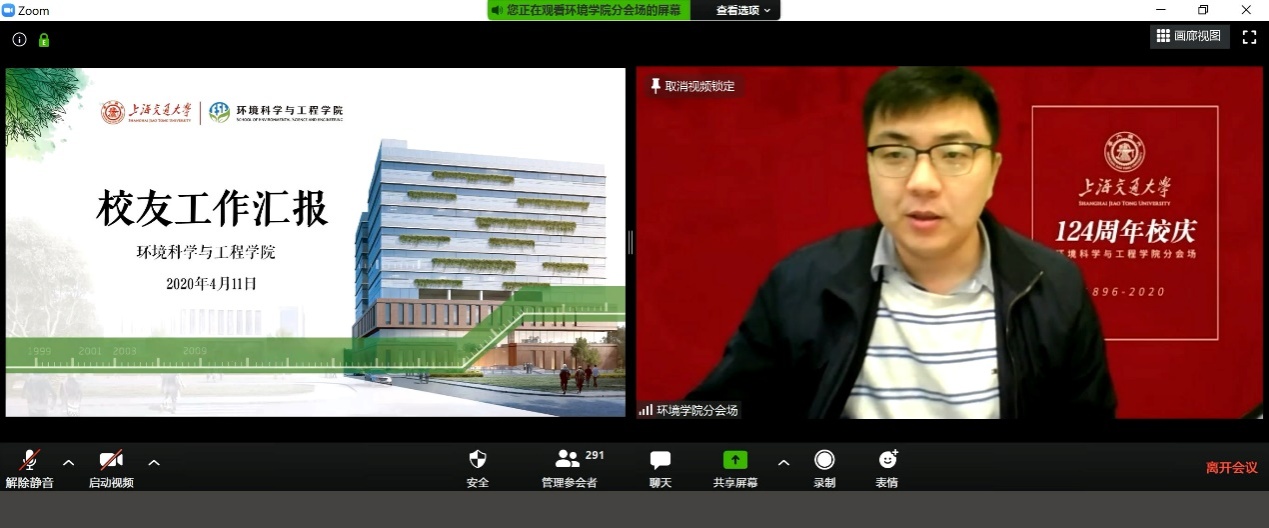Click the divider handle between shared screen and video
The width and height of the screenshot is (1269, 528).
630,242
